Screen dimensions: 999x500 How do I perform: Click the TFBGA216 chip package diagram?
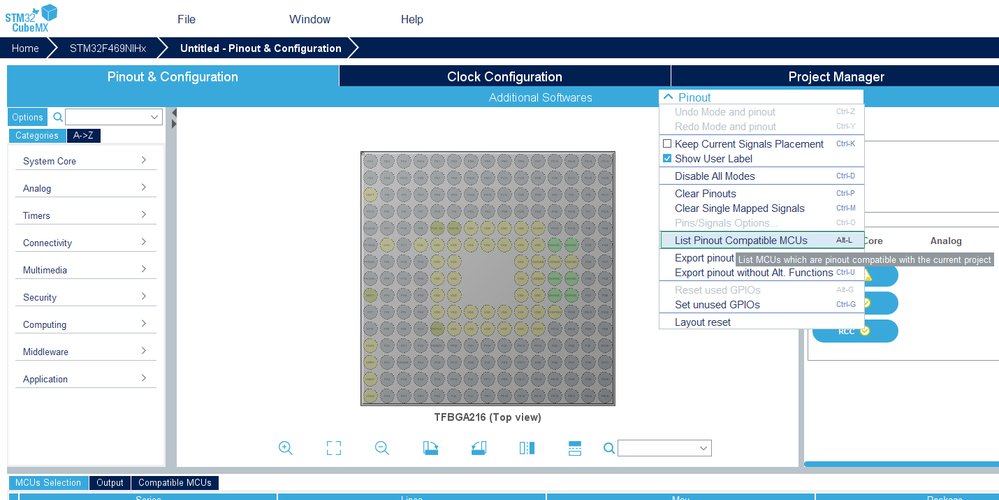tap(487, 278)
